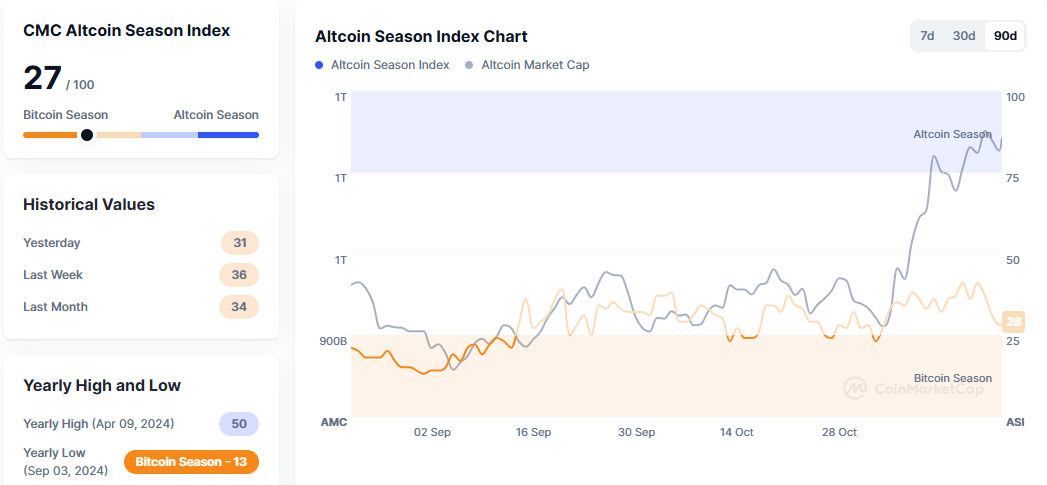Screen dimensions: 1047x485
Task: Click the Altcoin Market Cap legend label
Action: point(535,65)
